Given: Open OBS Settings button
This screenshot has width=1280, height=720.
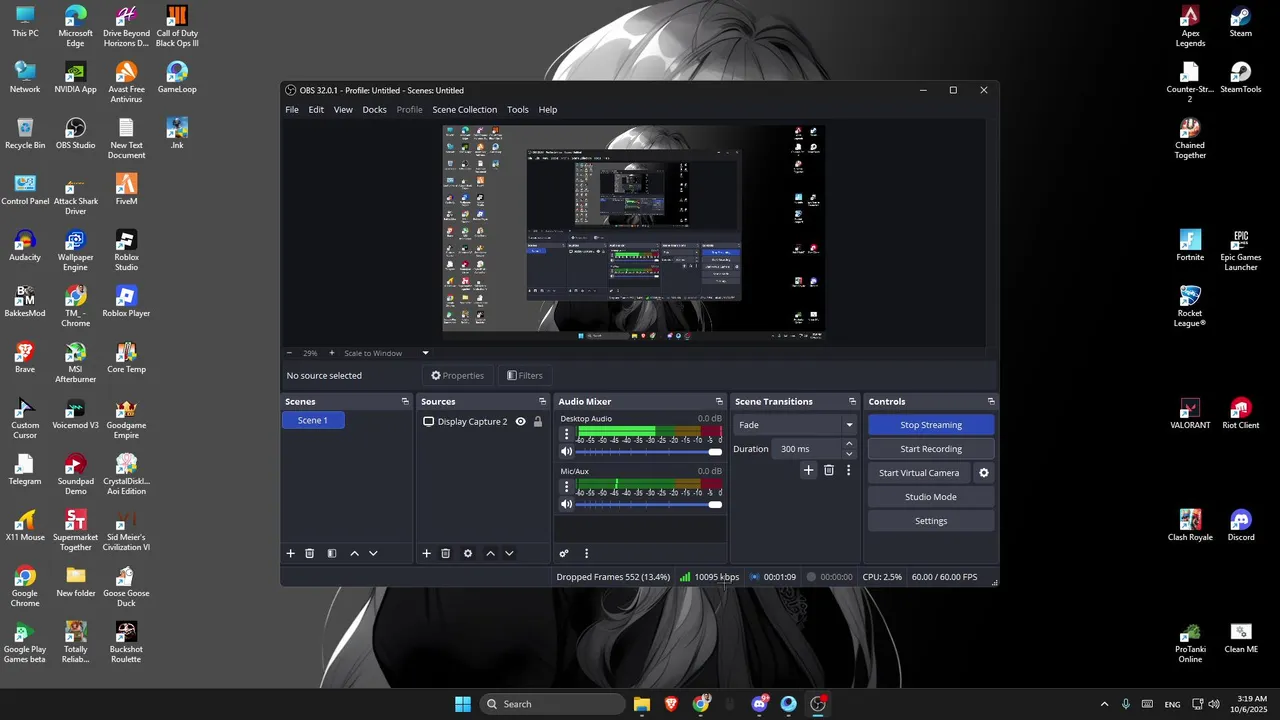Looking at the screenshot, I should pos(931,521).
